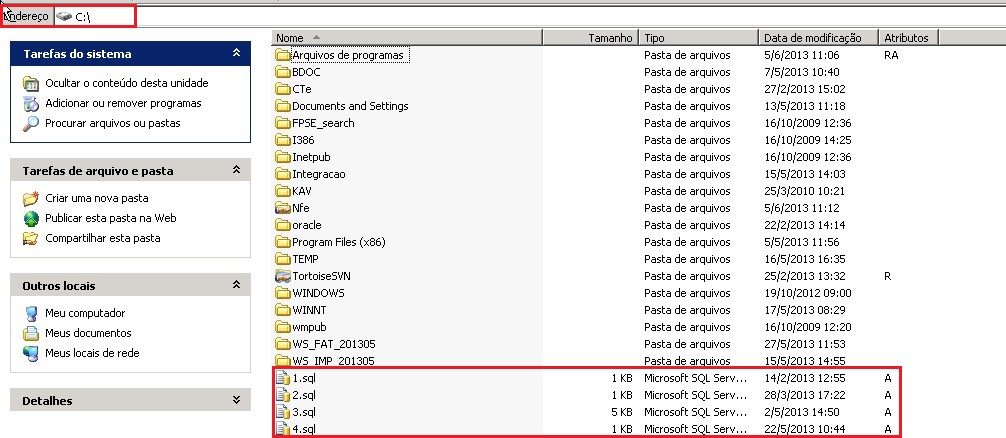Sort by Data de modificação column
The width and height of the screenshot is (1006, 438).
817,38
